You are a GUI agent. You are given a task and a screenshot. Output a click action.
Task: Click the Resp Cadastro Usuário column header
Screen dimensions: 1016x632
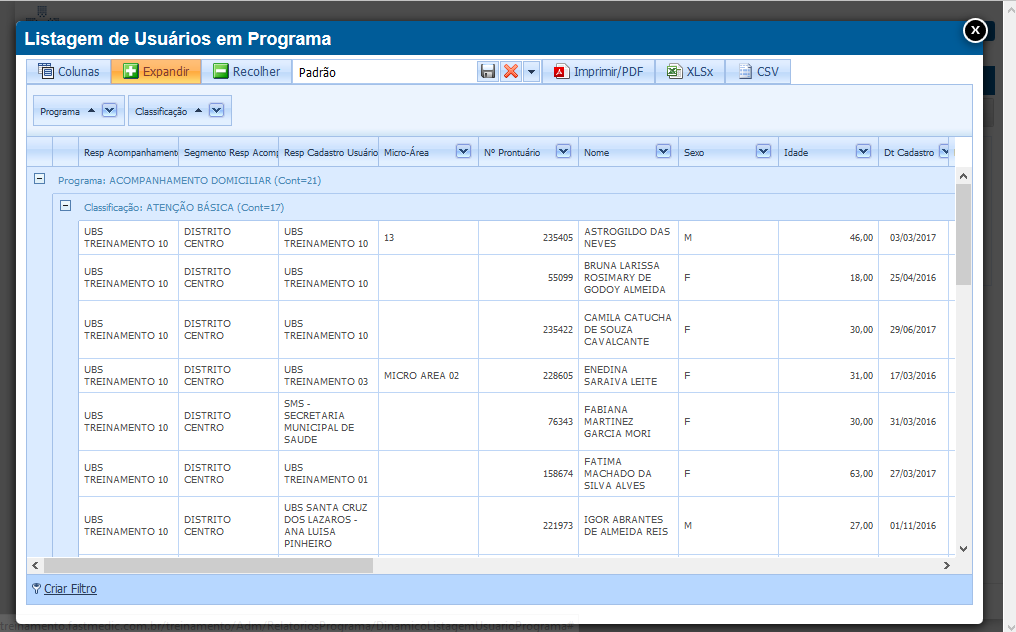coord(329,152)
